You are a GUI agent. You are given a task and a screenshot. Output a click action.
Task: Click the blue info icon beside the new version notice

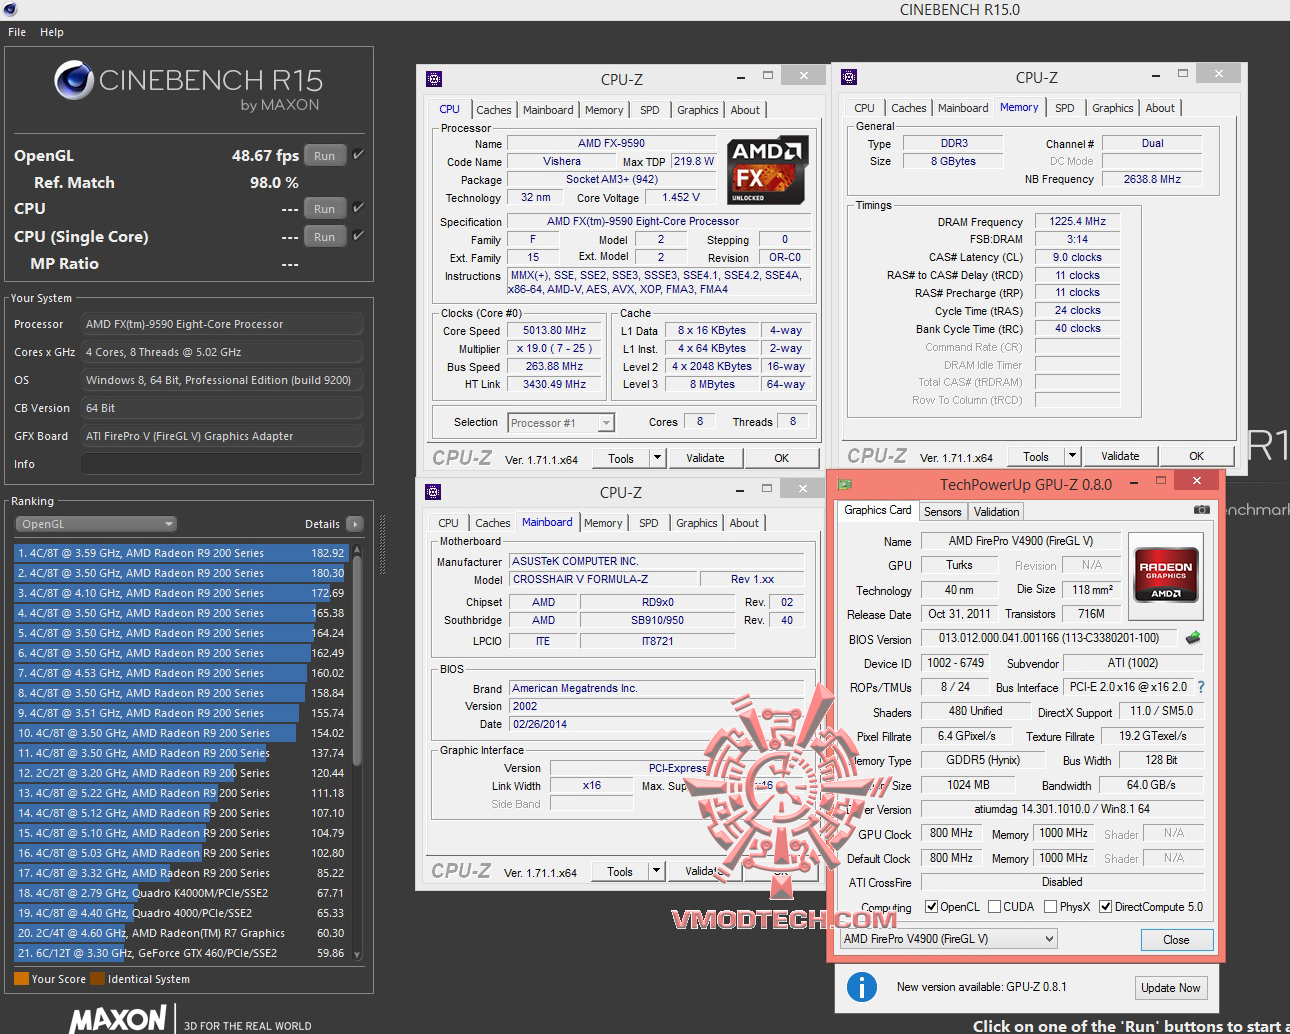pos(862,987)
